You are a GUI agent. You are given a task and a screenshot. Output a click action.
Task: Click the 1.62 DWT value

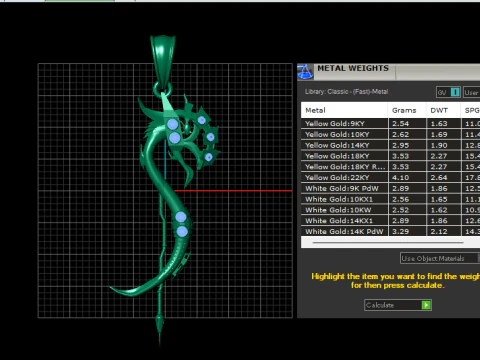tap(439, 210)
